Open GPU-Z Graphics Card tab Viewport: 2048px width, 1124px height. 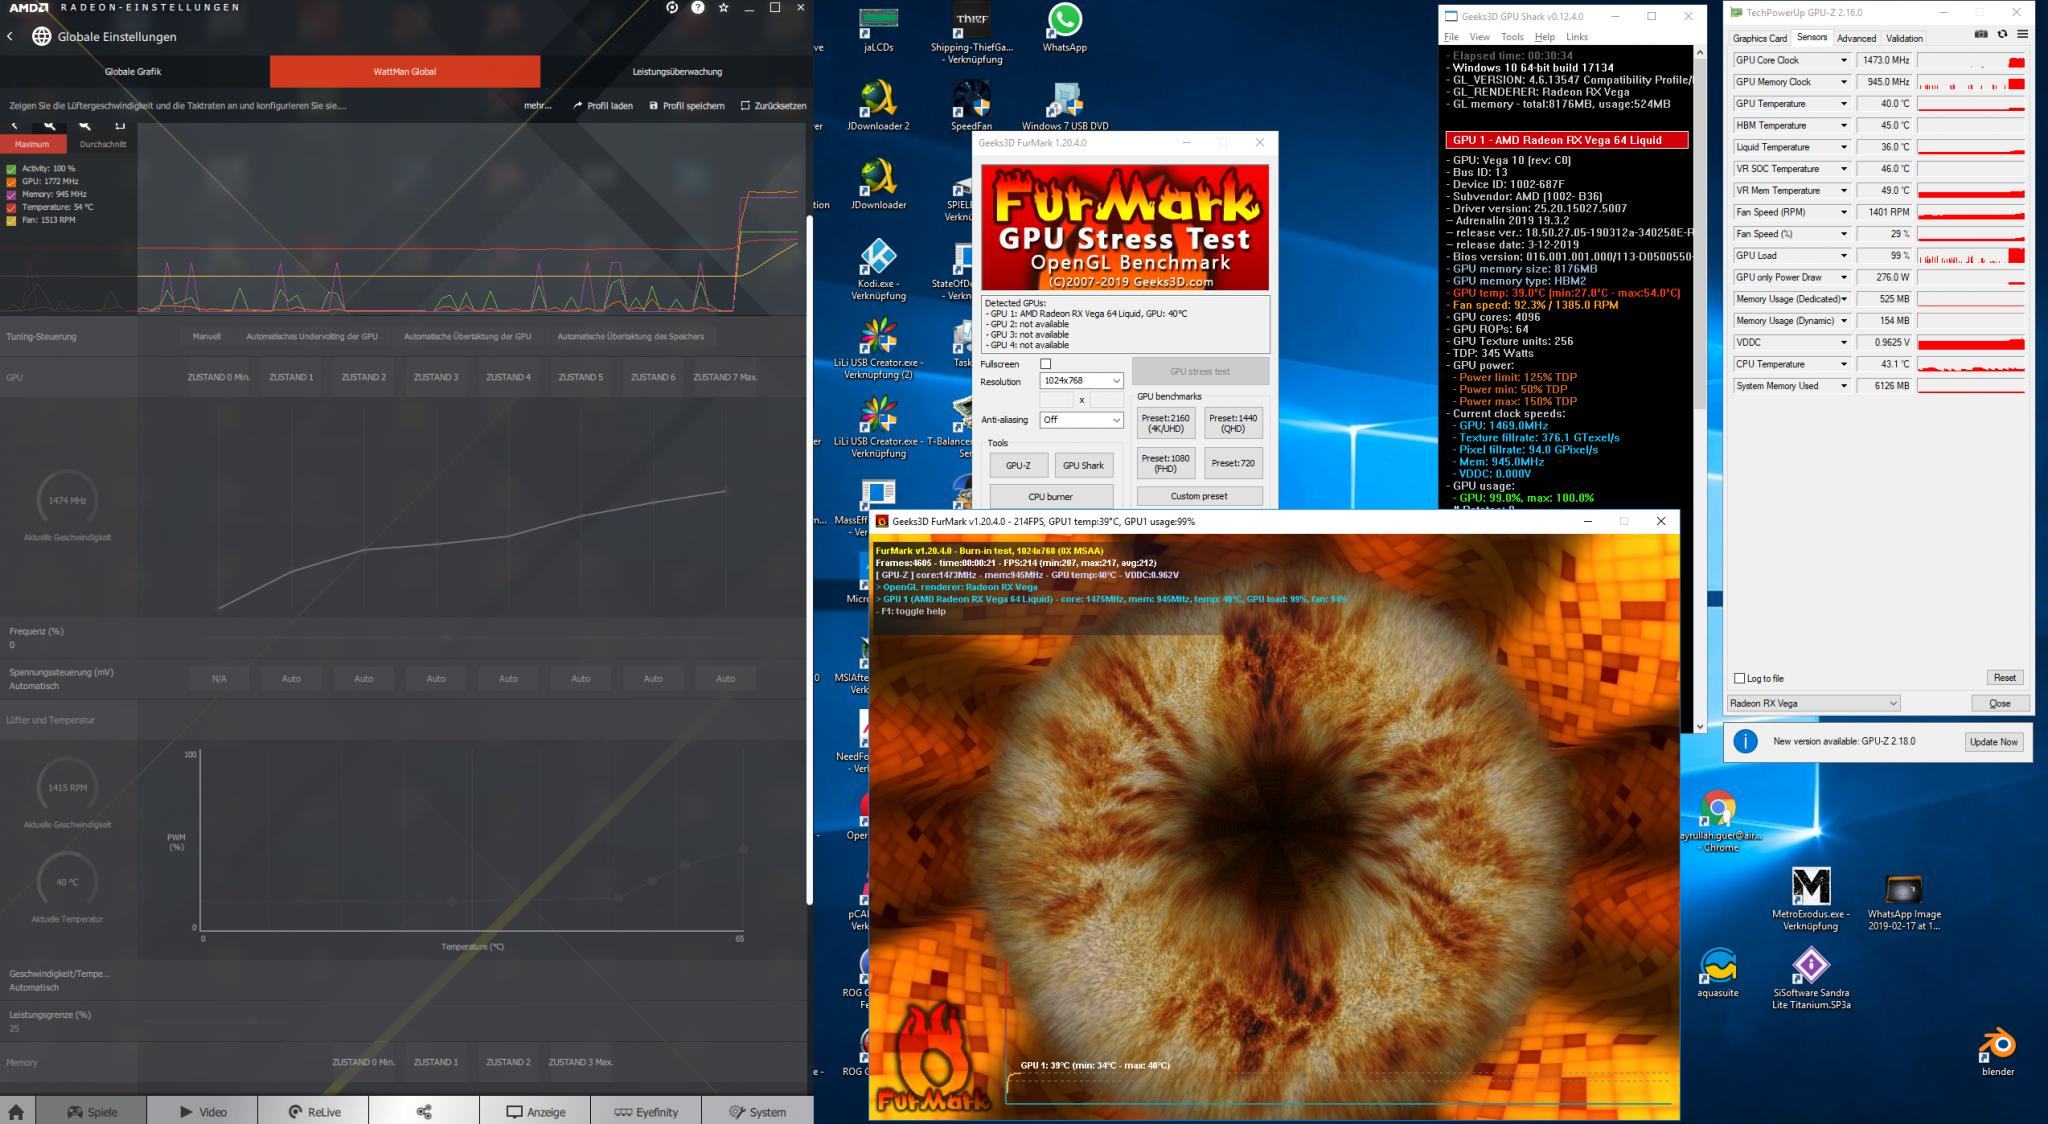click(x=1759, y=38)
